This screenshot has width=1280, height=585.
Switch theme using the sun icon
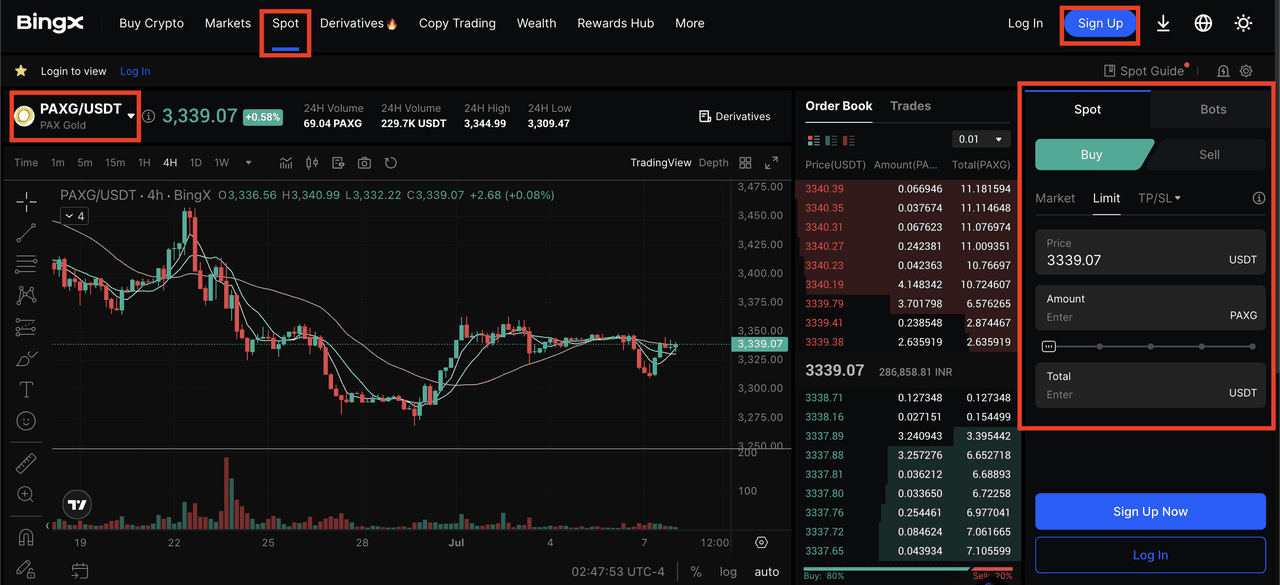1243,23
